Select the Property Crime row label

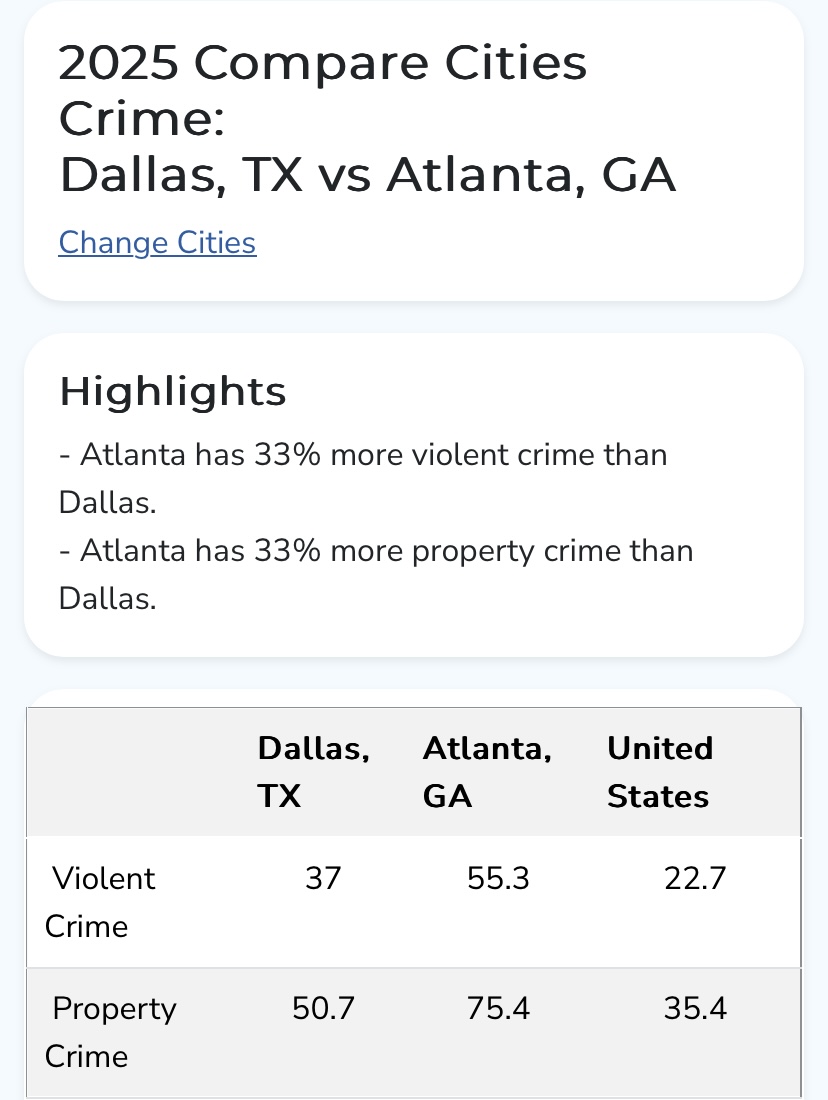click(x=110, y=1032)
